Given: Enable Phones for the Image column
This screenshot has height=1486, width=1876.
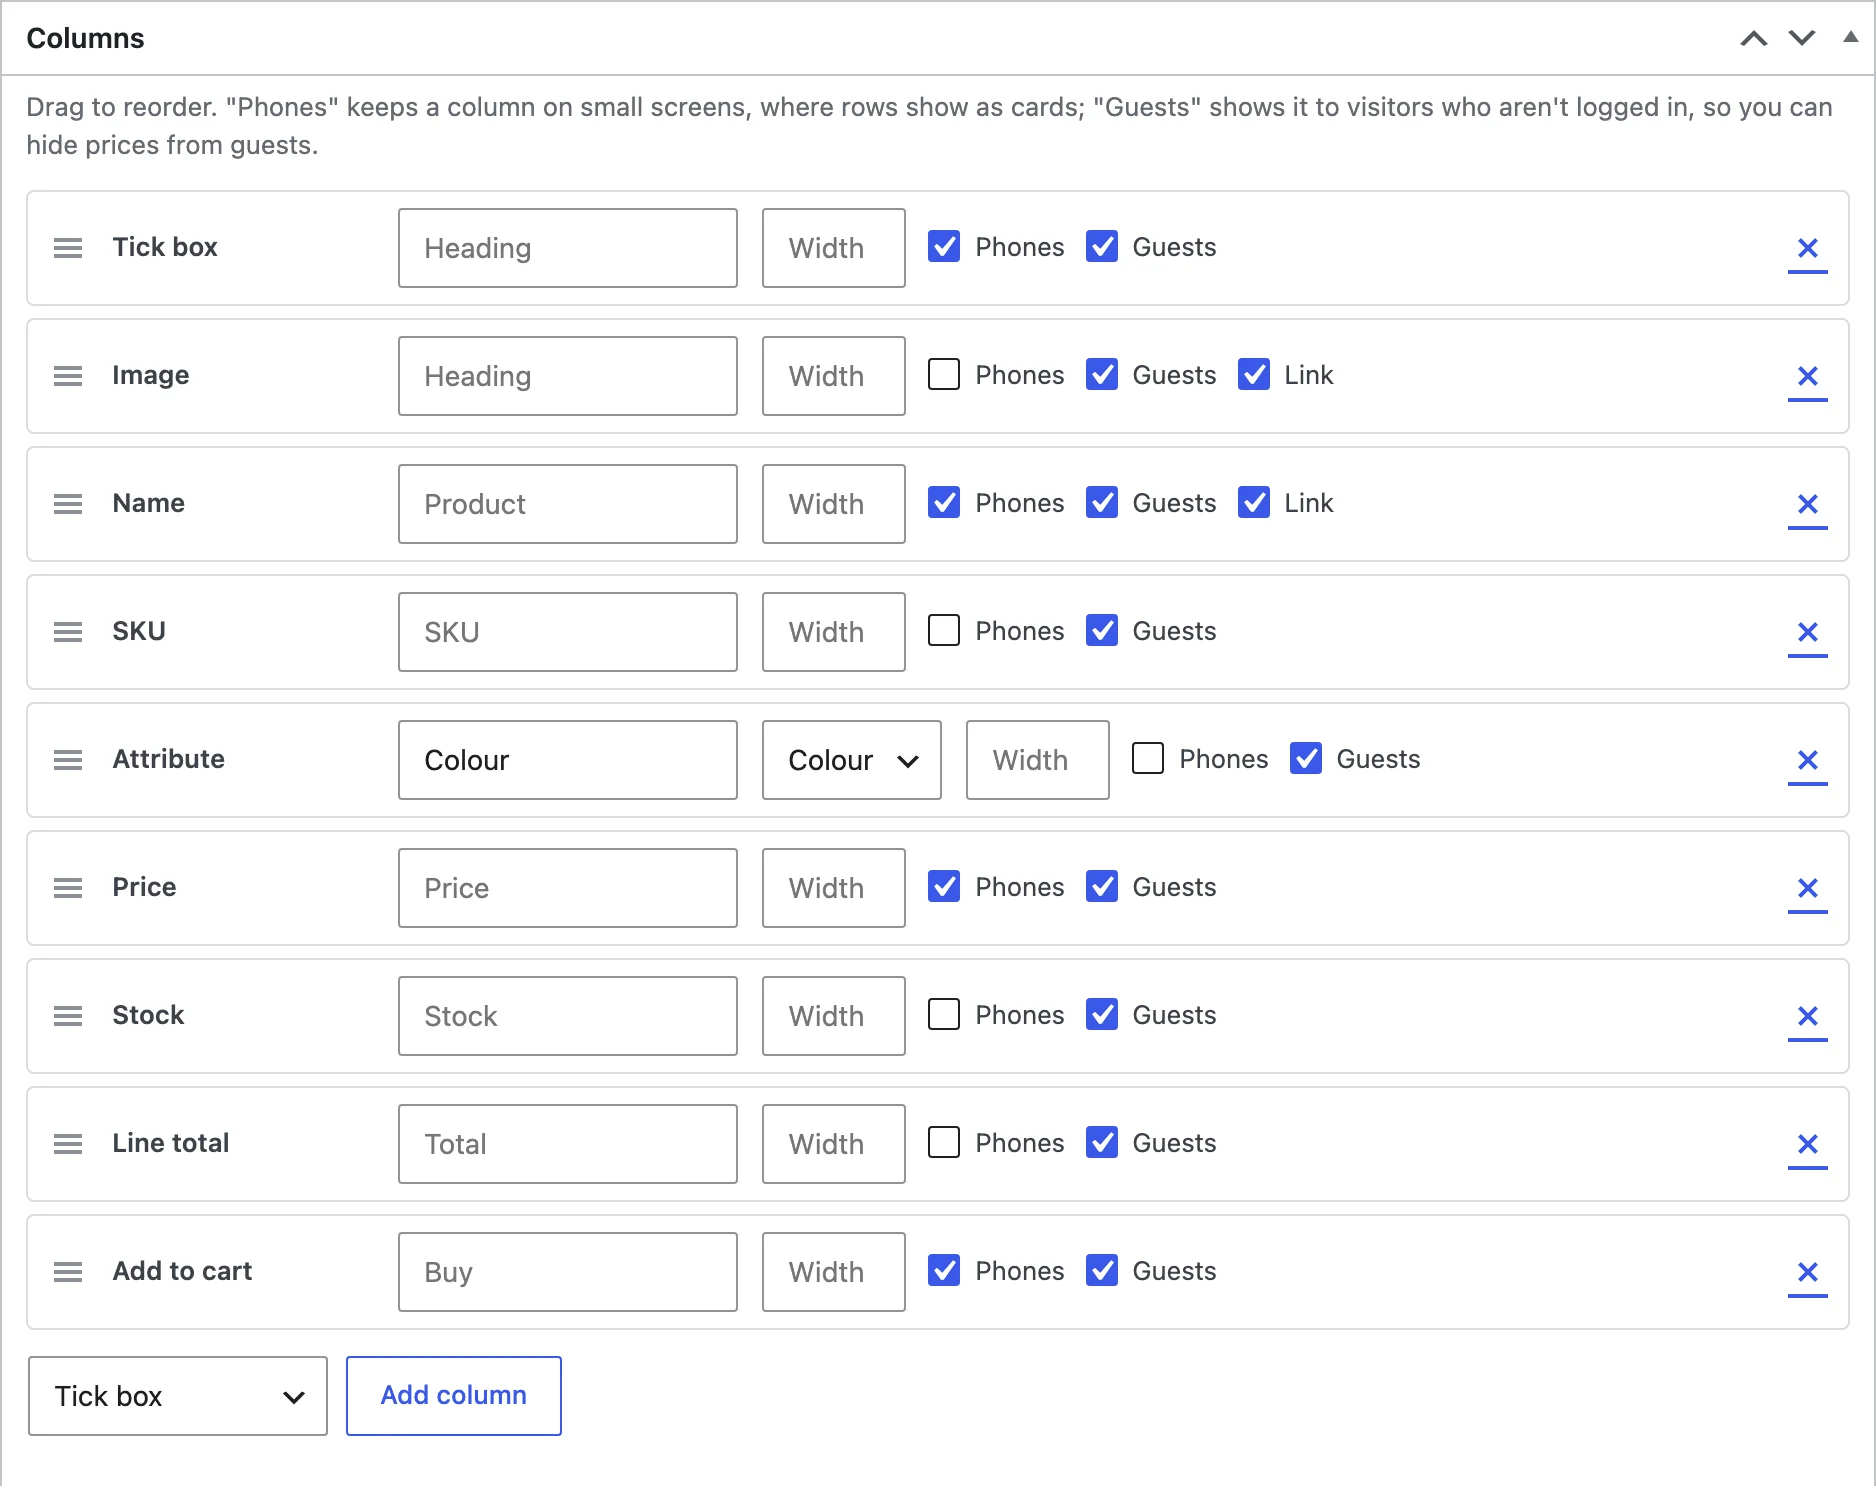Looking at the screenshot, I should tap(944, 374).
